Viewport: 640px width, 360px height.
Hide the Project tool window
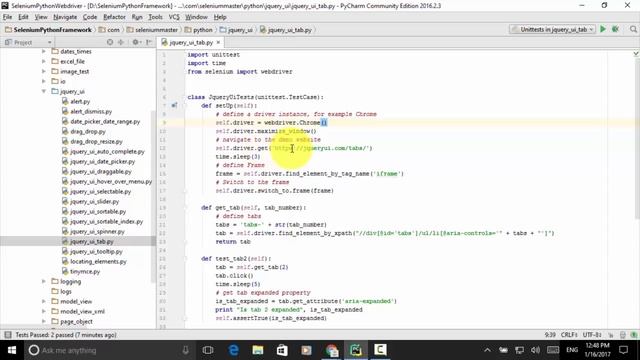[x=149, y=42]
